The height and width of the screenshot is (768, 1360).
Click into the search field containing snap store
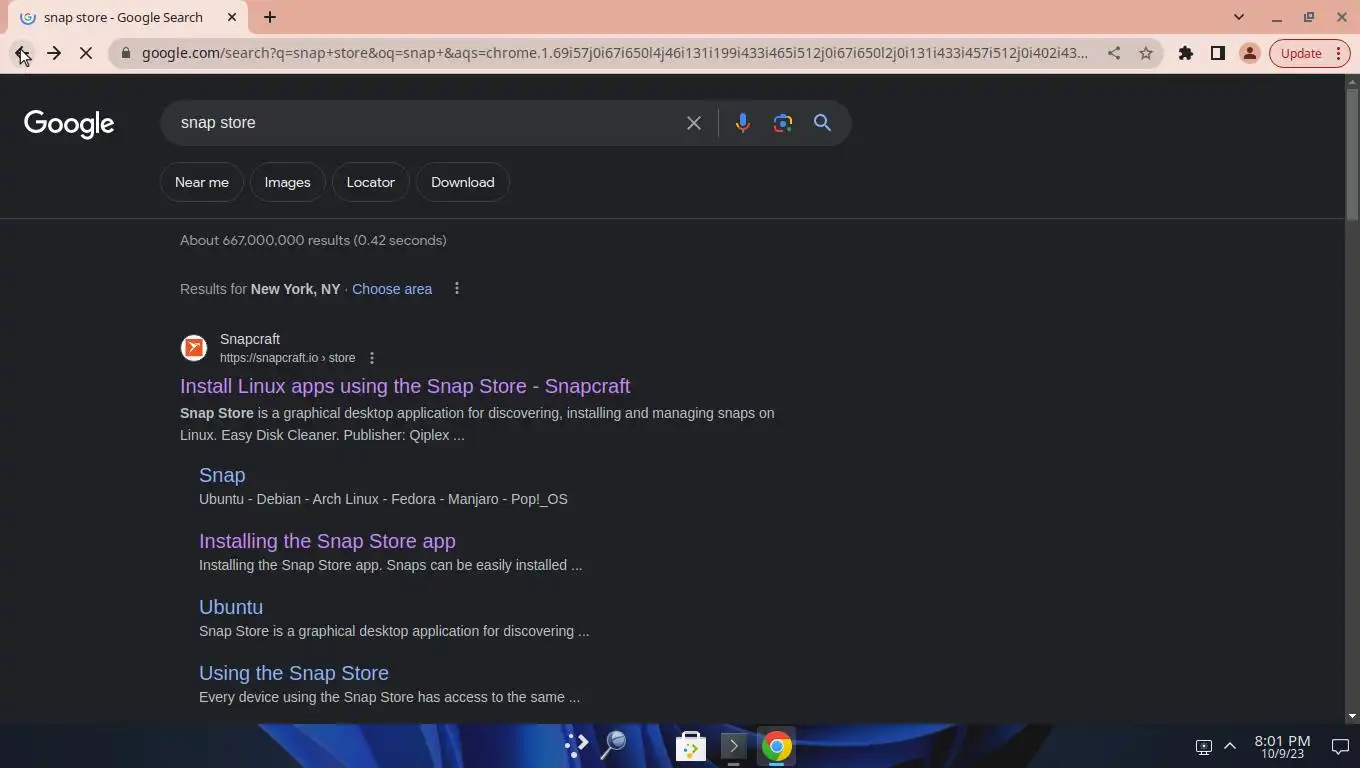pyautogui.click(x=425, y=123)
